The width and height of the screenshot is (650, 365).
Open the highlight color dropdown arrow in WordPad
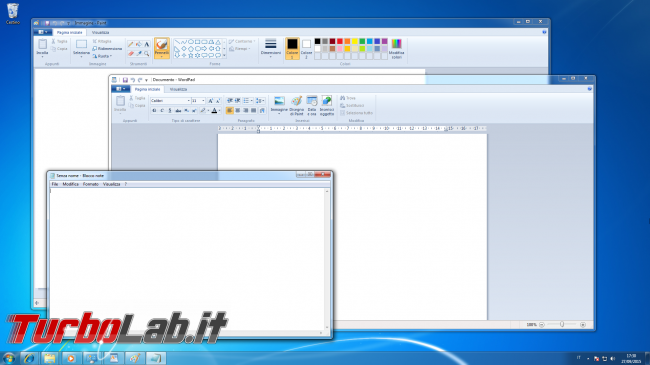[x=209, y=110]
